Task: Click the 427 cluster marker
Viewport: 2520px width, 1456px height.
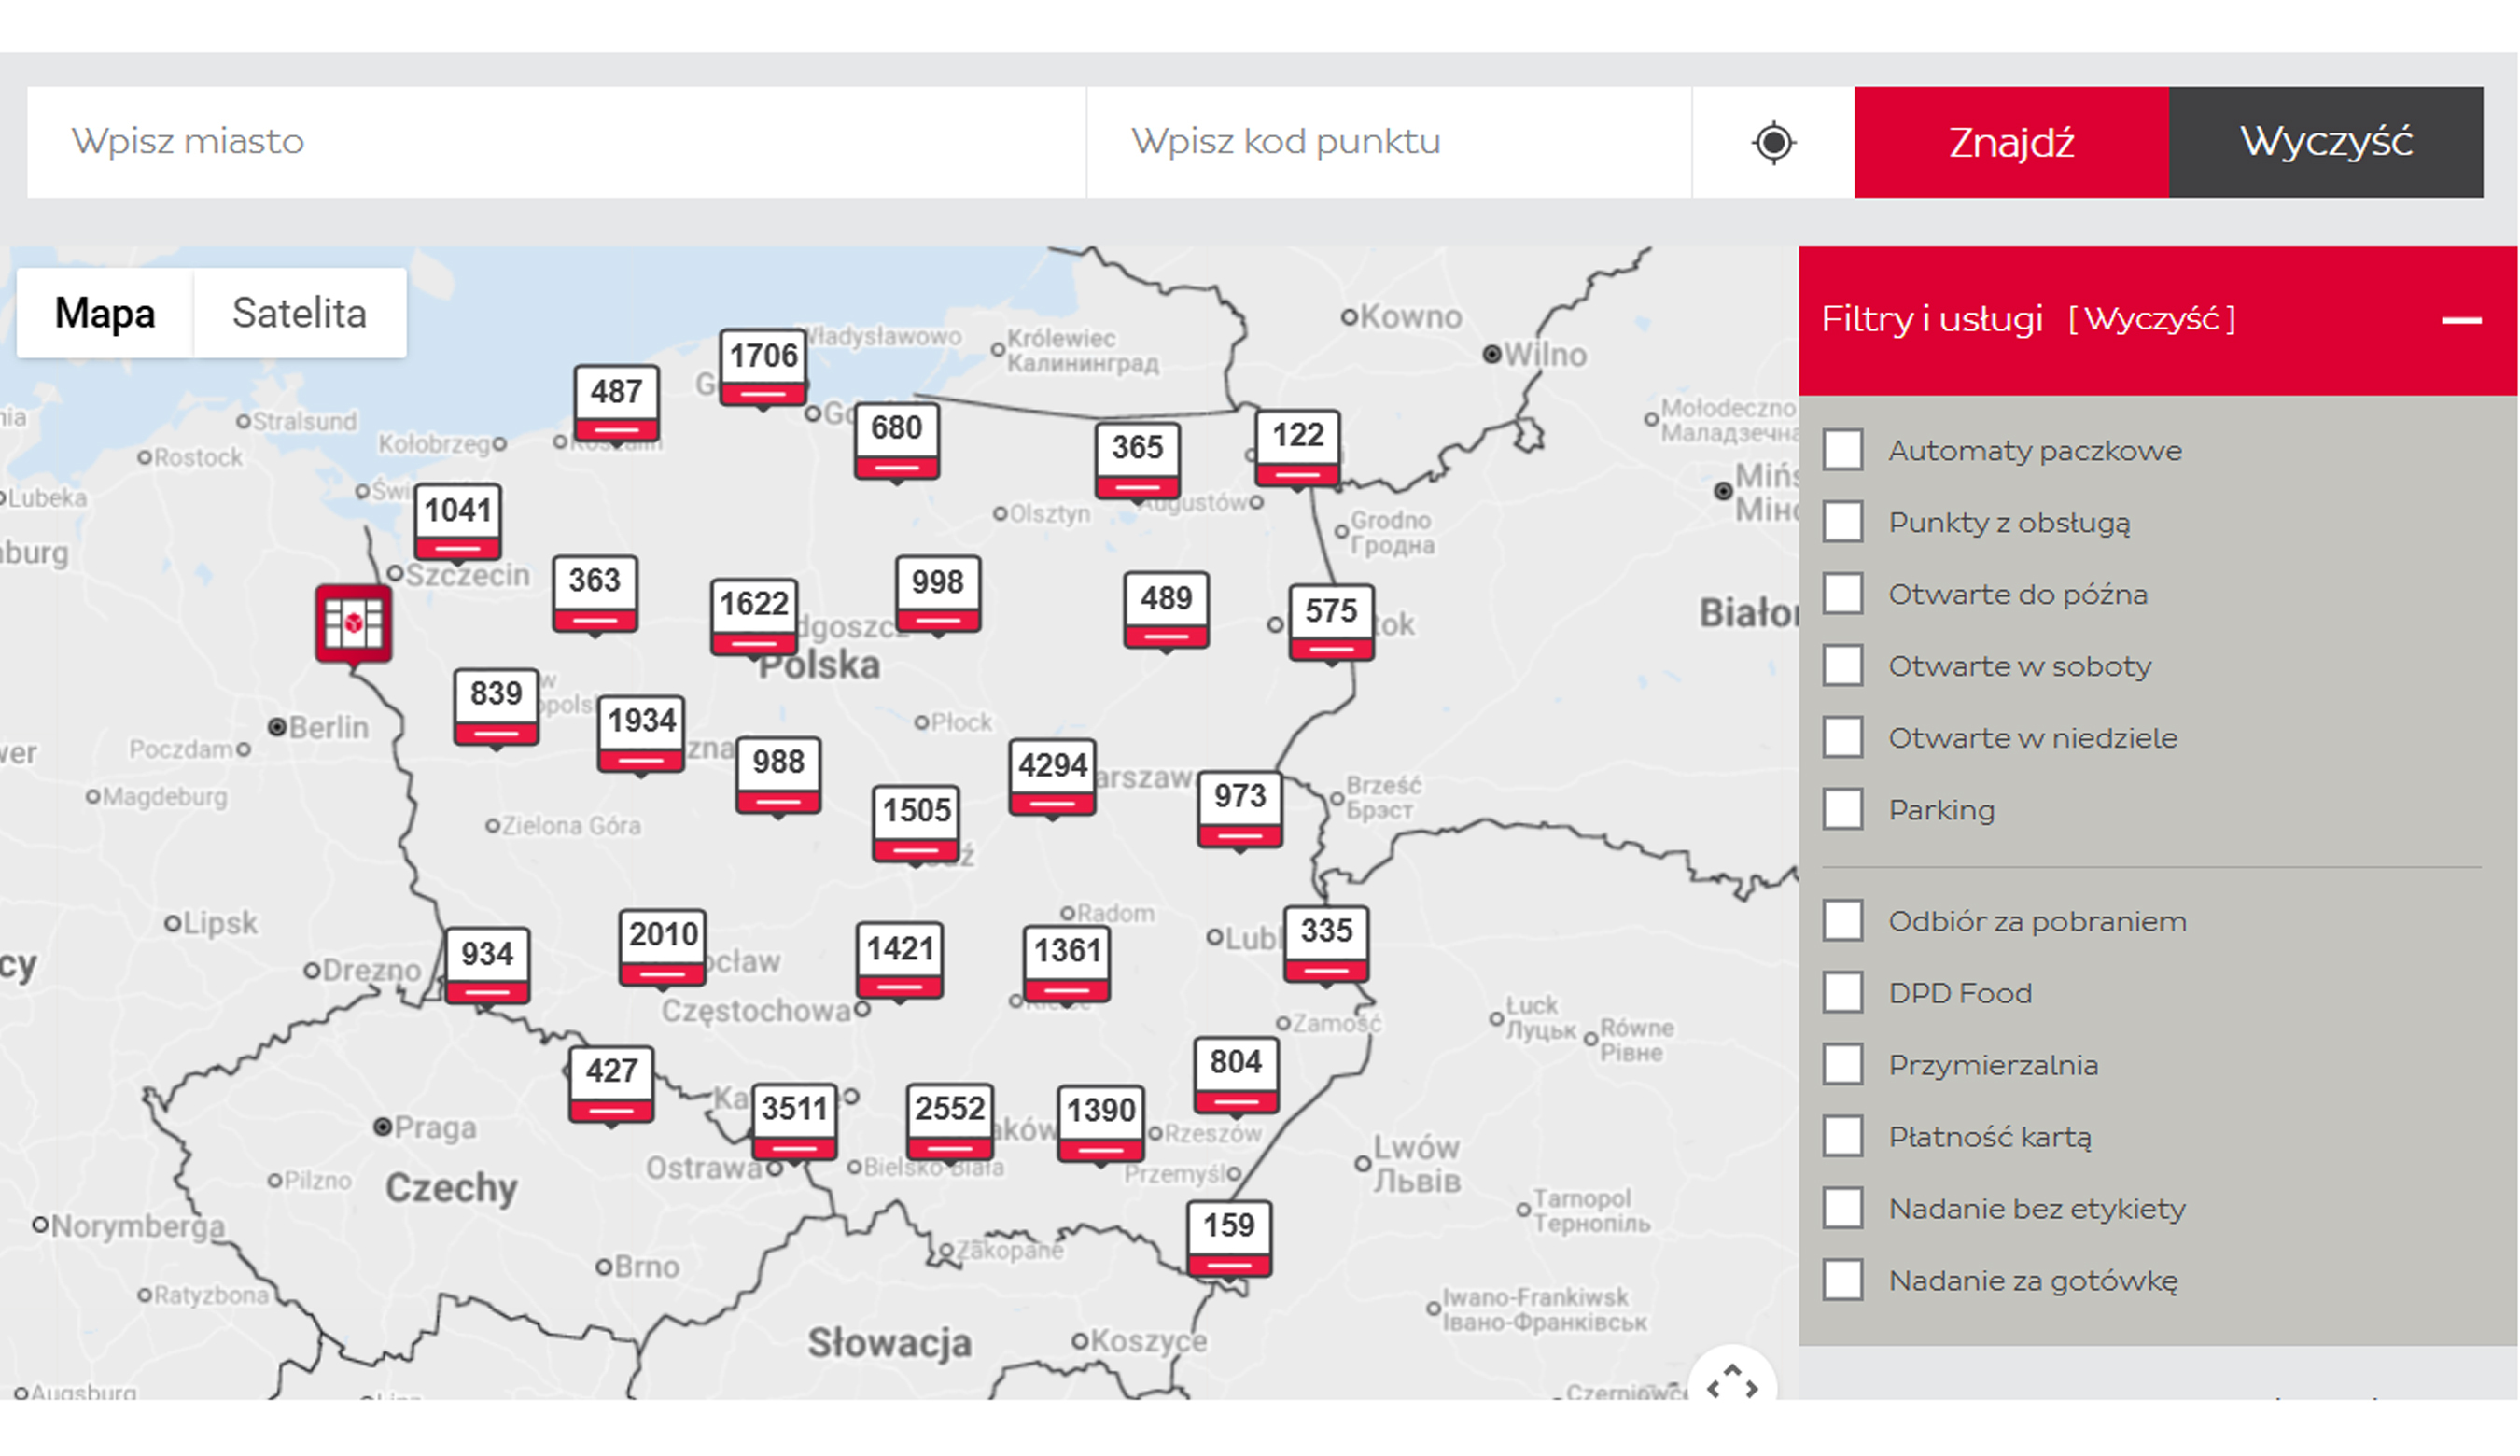Action: (x=611, y=1085)
